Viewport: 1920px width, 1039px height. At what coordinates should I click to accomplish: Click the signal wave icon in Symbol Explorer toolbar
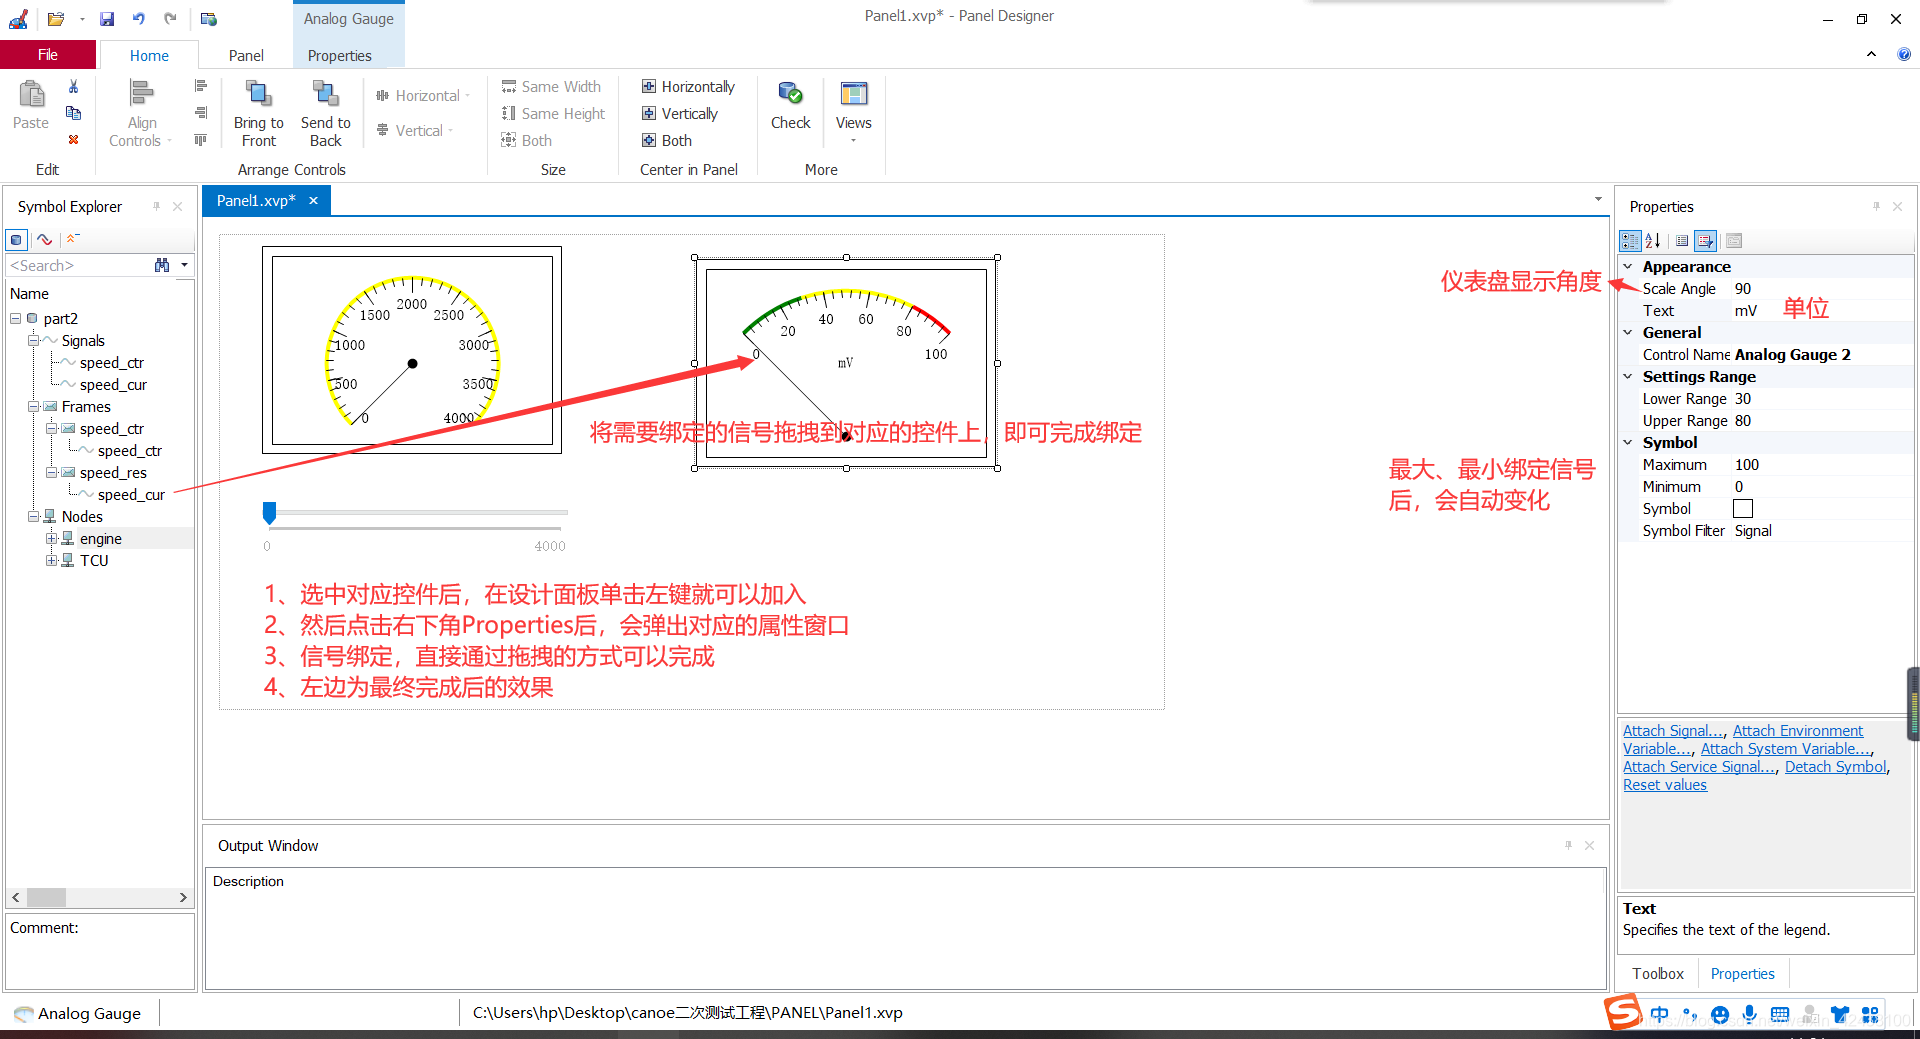coord(44,240)
